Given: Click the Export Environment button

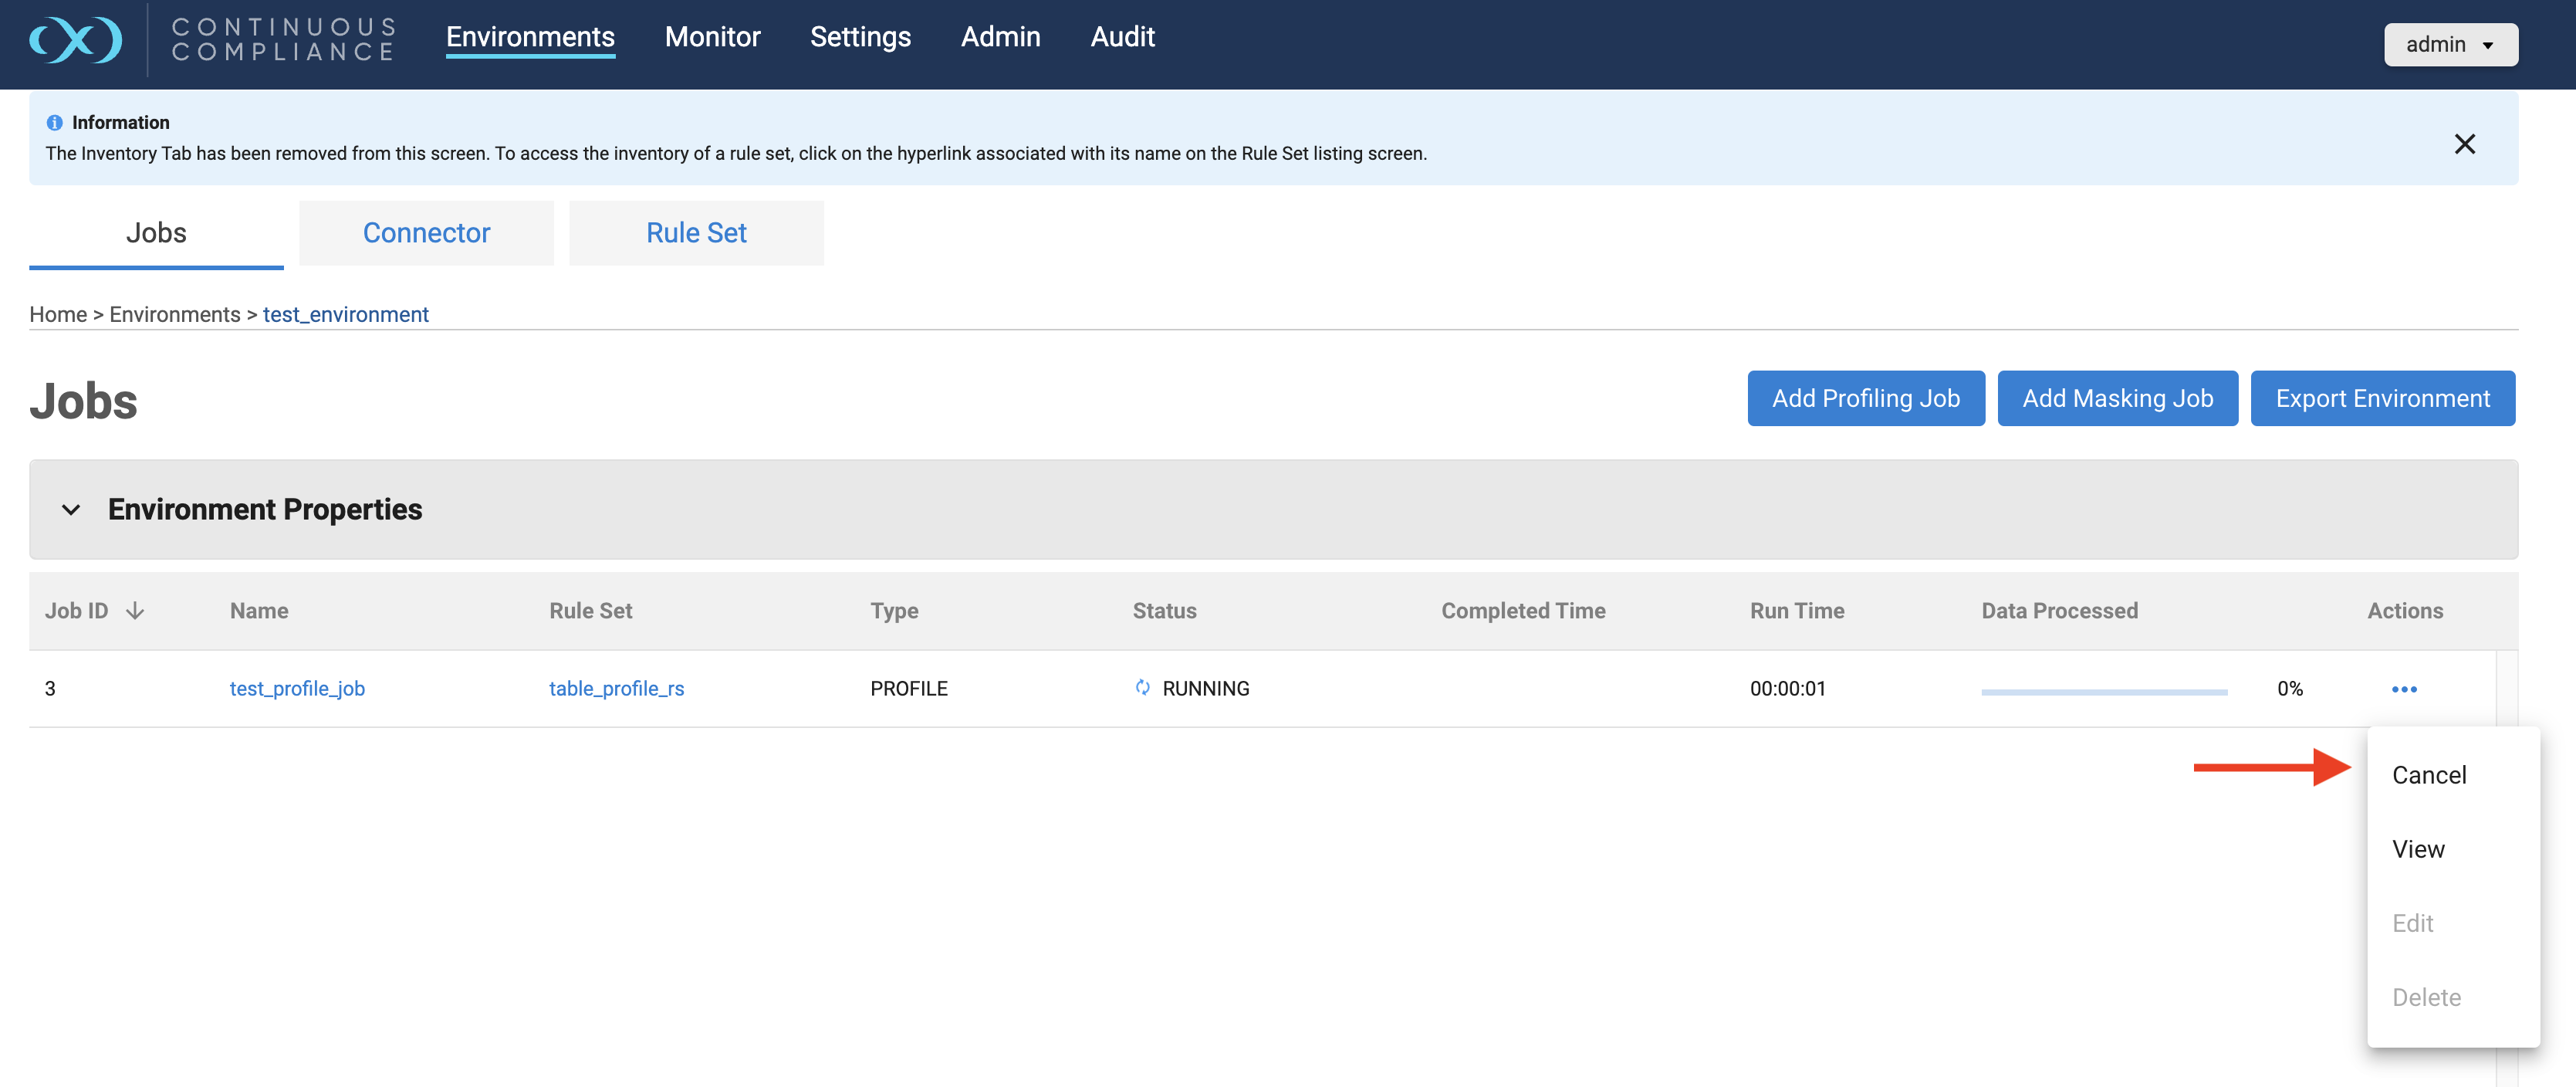Looking at the screenshot, I should (x=2382, y=398).
